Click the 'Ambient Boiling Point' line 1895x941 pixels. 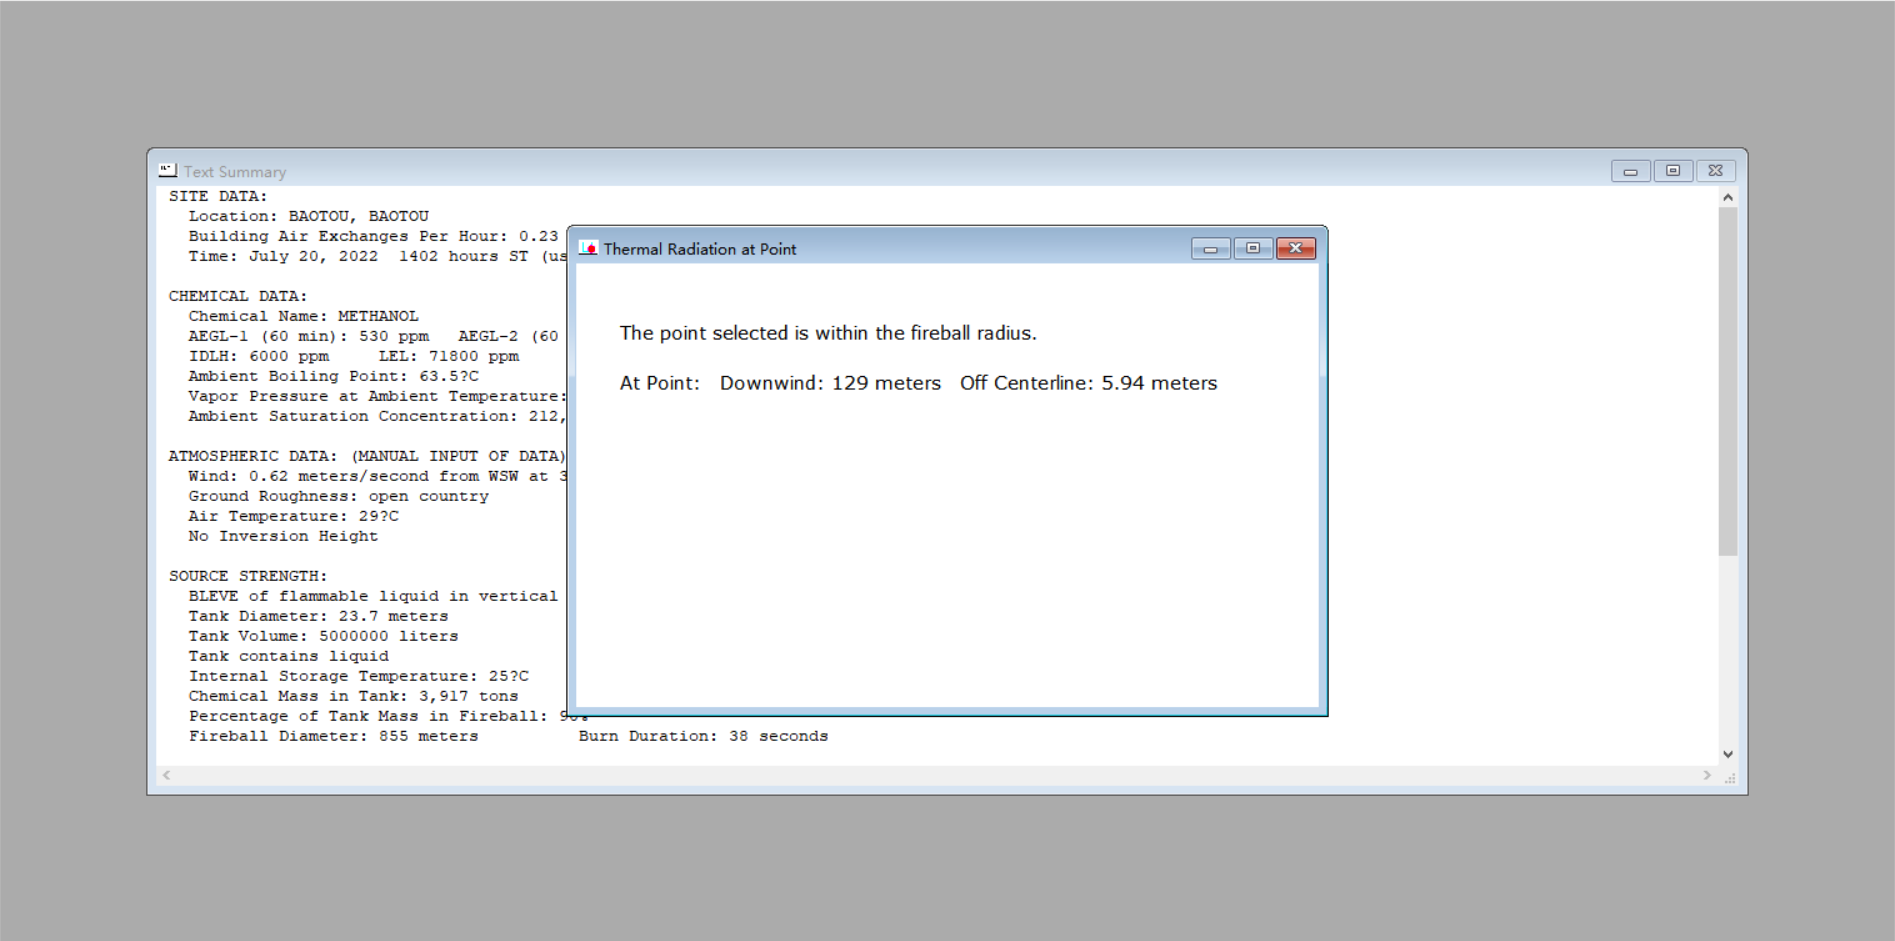tap(333, 376)
